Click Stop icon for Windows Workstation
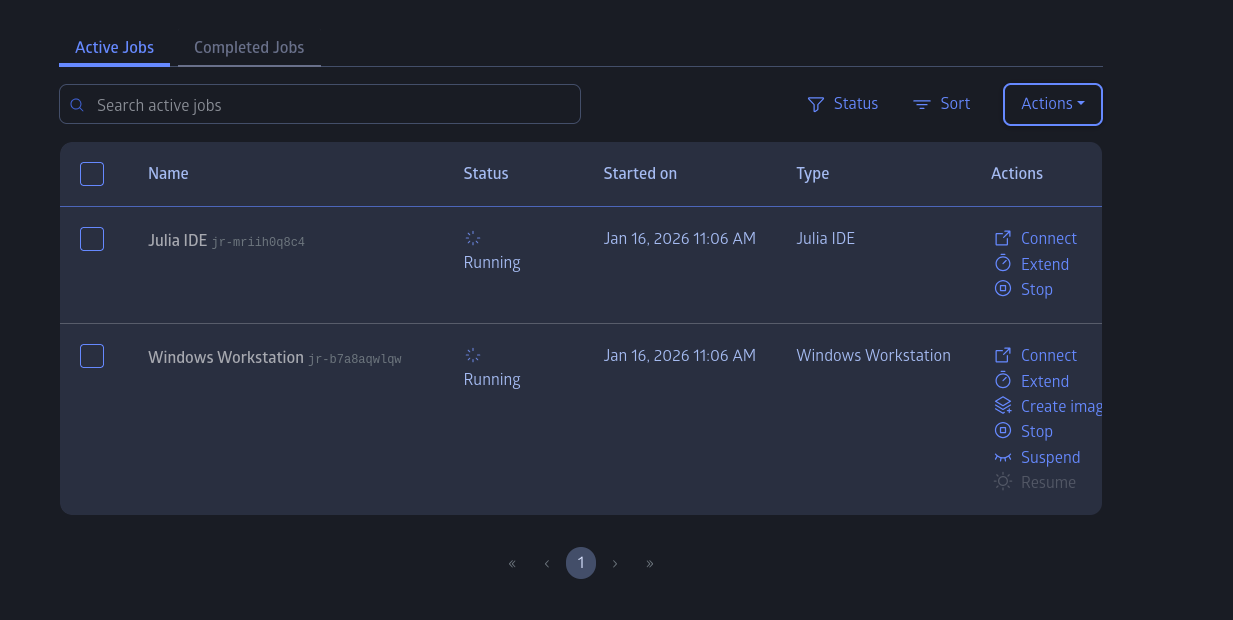1233x620 pixels. tap(1003, 431)
